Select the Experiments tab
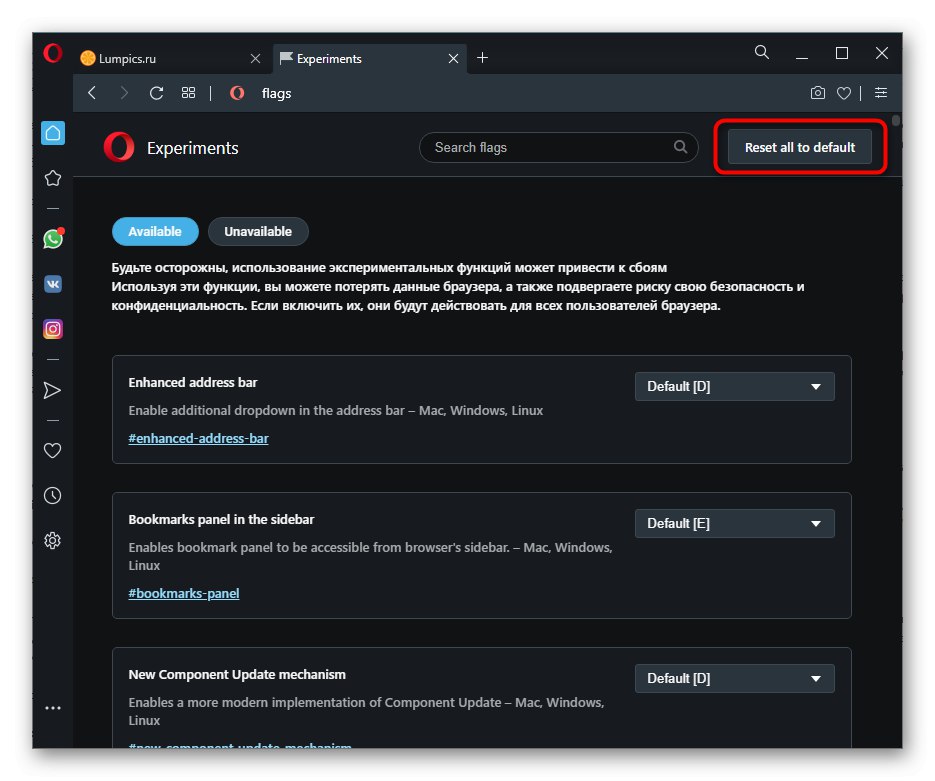The image size is (935, 781). click(370, 58)
